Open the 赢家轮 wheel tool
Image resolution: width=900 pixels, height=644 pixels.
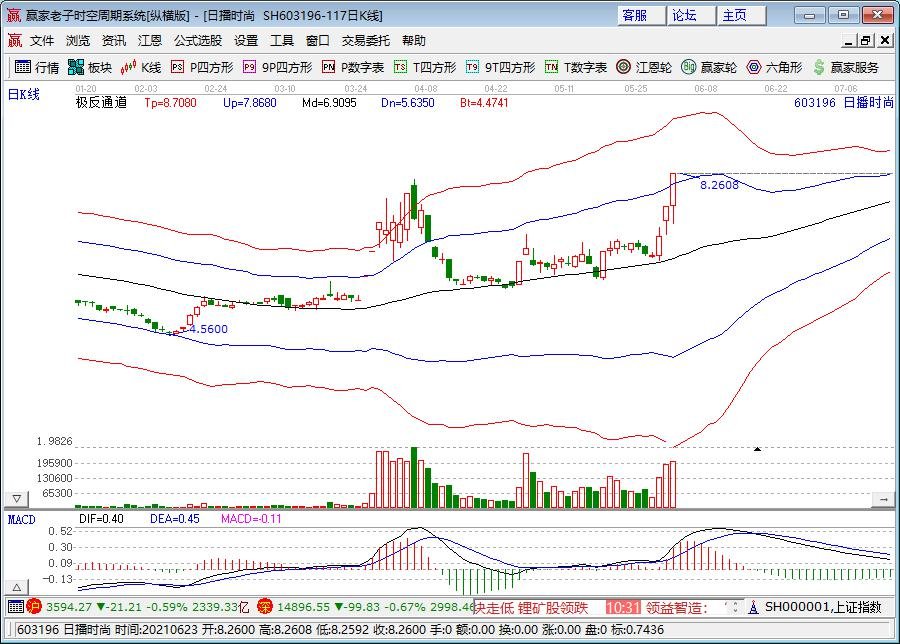[709, 67]
